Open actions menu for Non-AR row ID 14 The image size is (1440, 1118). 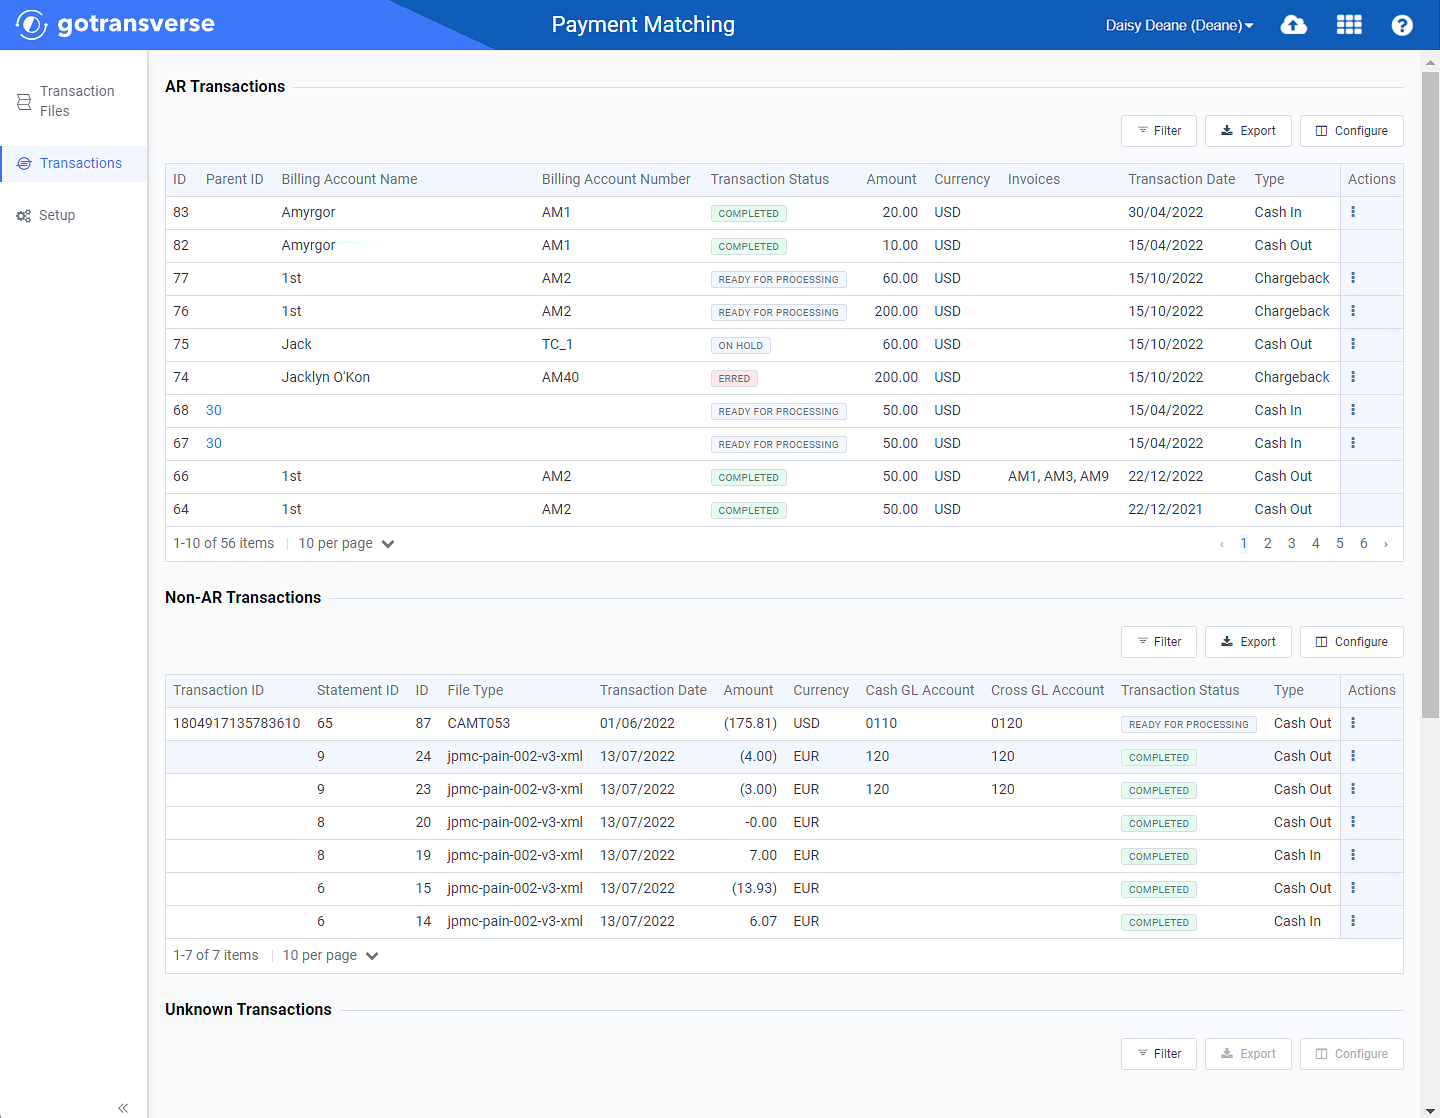click(1353, 921)
